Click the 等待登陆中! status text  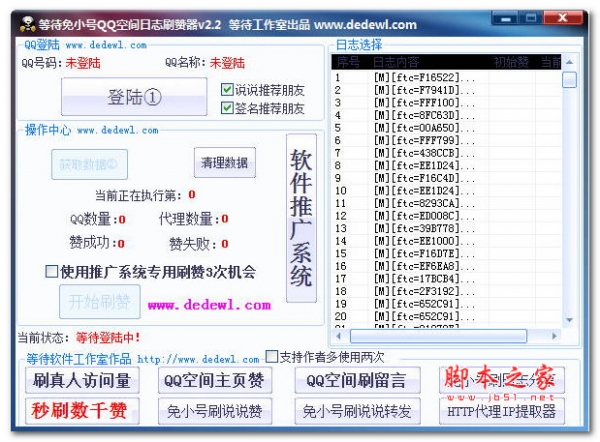pyautogui.click(x=108, y=337)
